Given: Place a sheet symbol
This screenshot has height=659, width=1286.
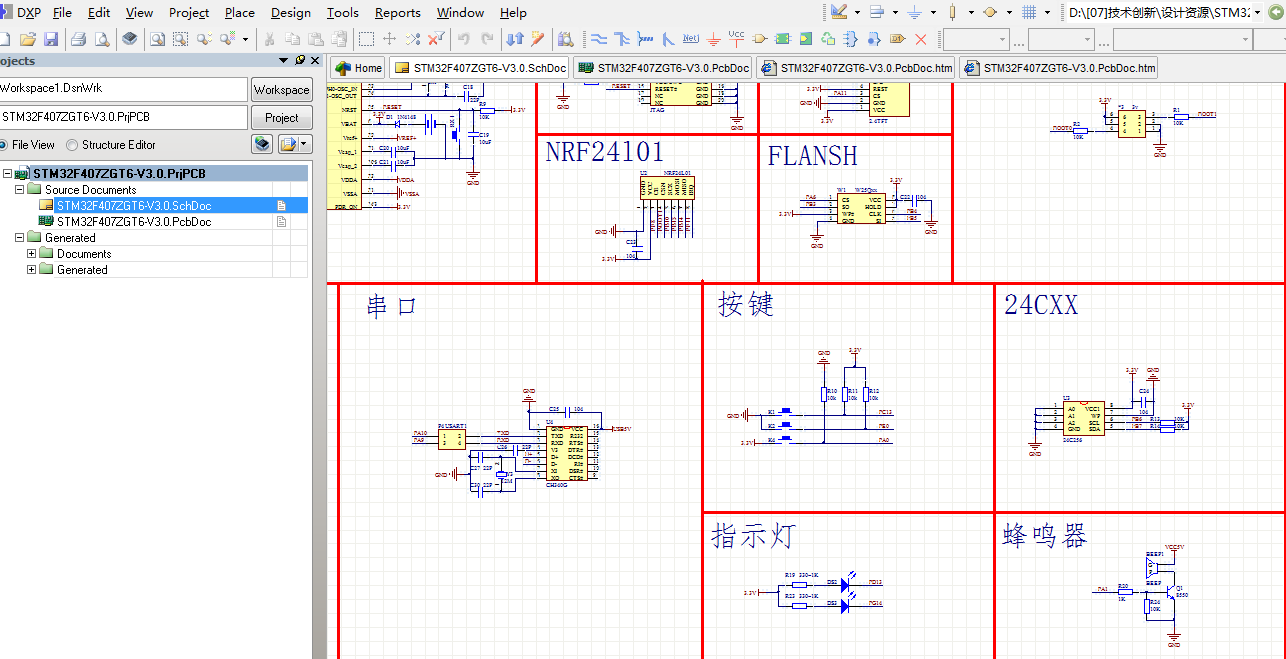Looking at the screenshot, I should click(783, 39).
